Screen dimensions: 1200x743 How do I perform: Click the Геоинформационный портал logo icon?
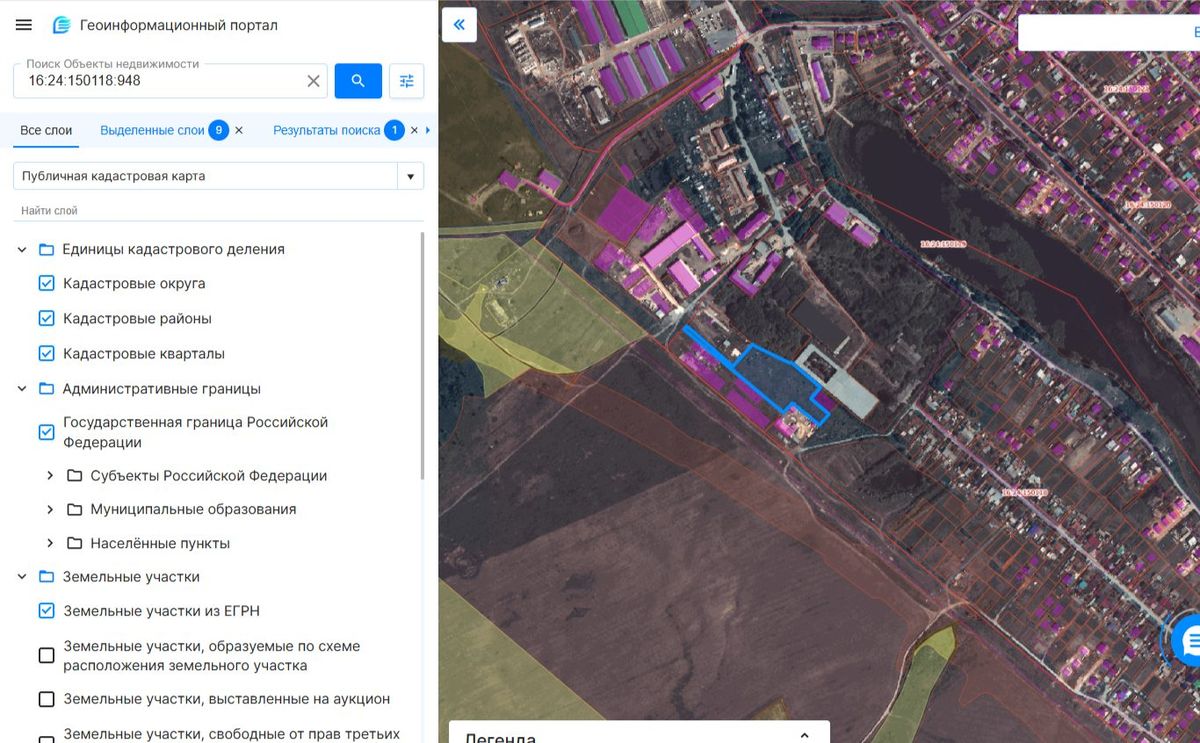tap(62, 25)
